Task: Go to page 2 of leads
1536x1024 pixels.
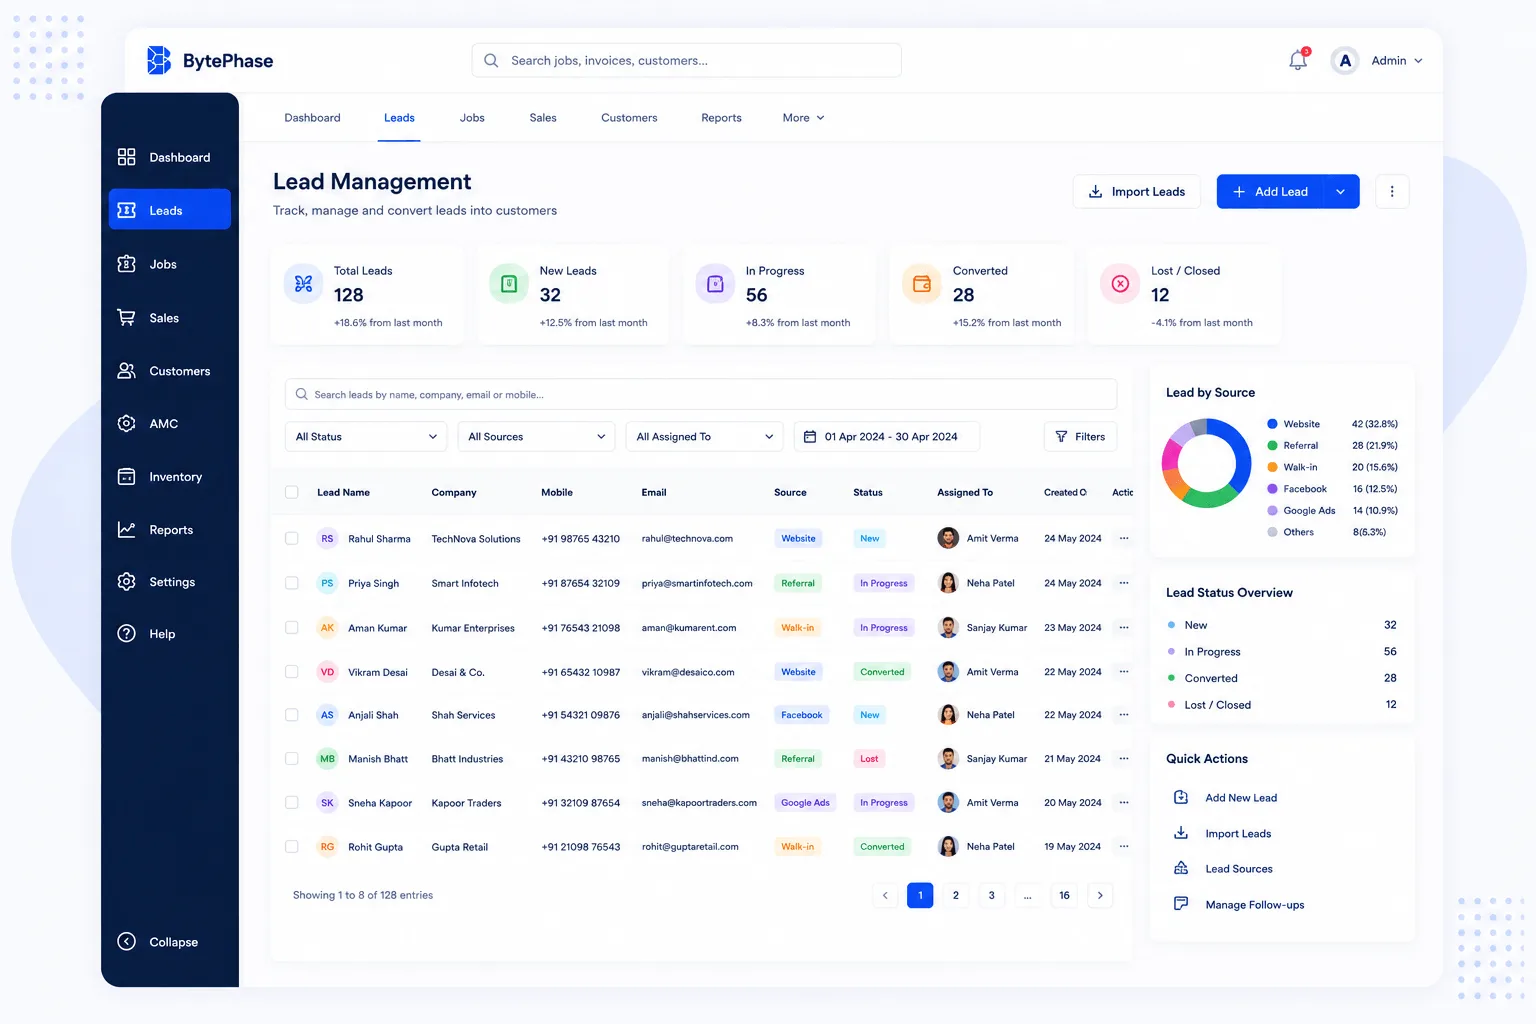Action: [x=956, y=895]
